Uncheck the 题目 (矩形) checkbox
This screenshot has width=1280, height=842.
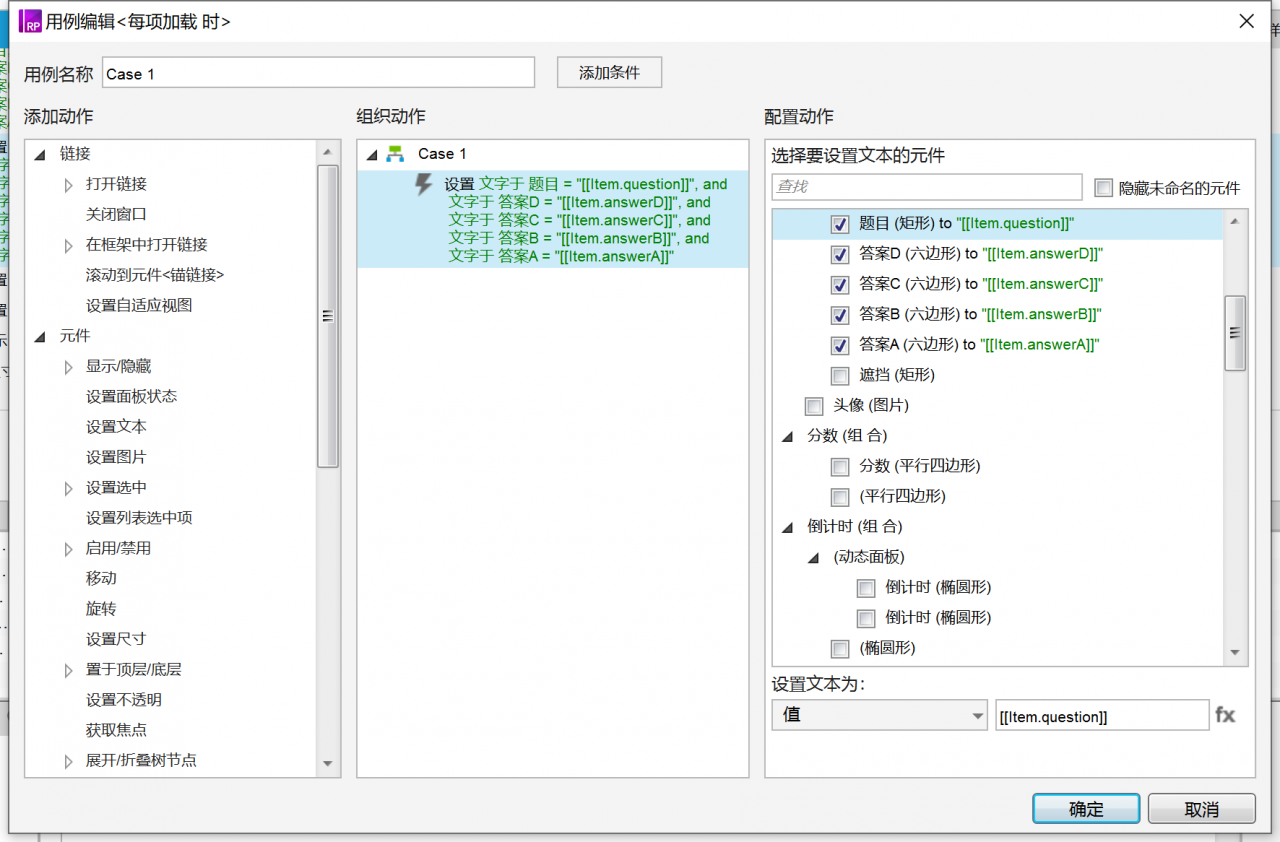click(x=840, y=225)
